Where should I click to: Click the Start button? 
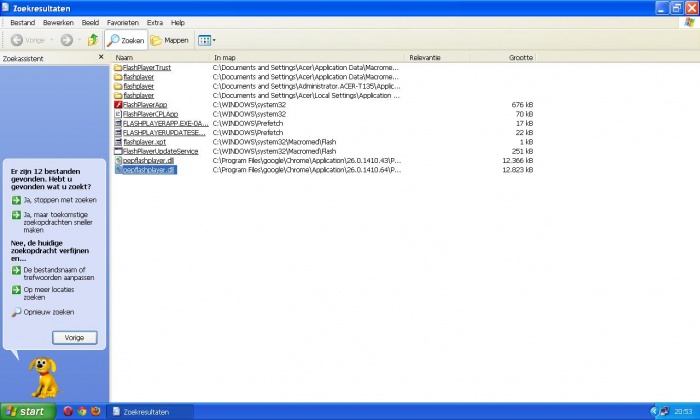(x=27, y=411)
